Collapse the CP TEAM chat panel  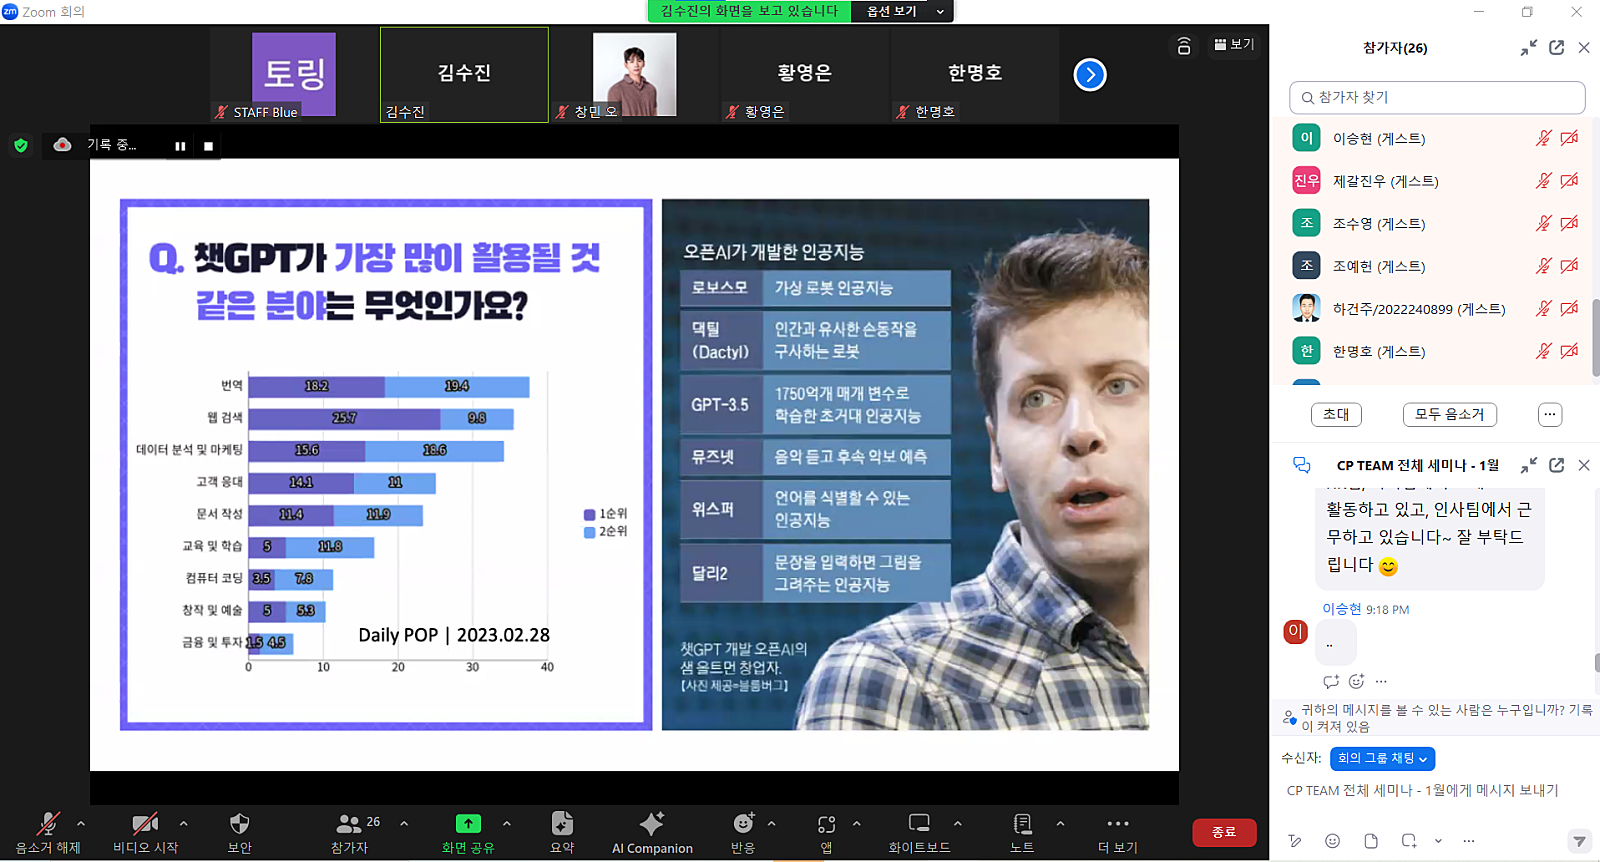[x=1529, y=465]
